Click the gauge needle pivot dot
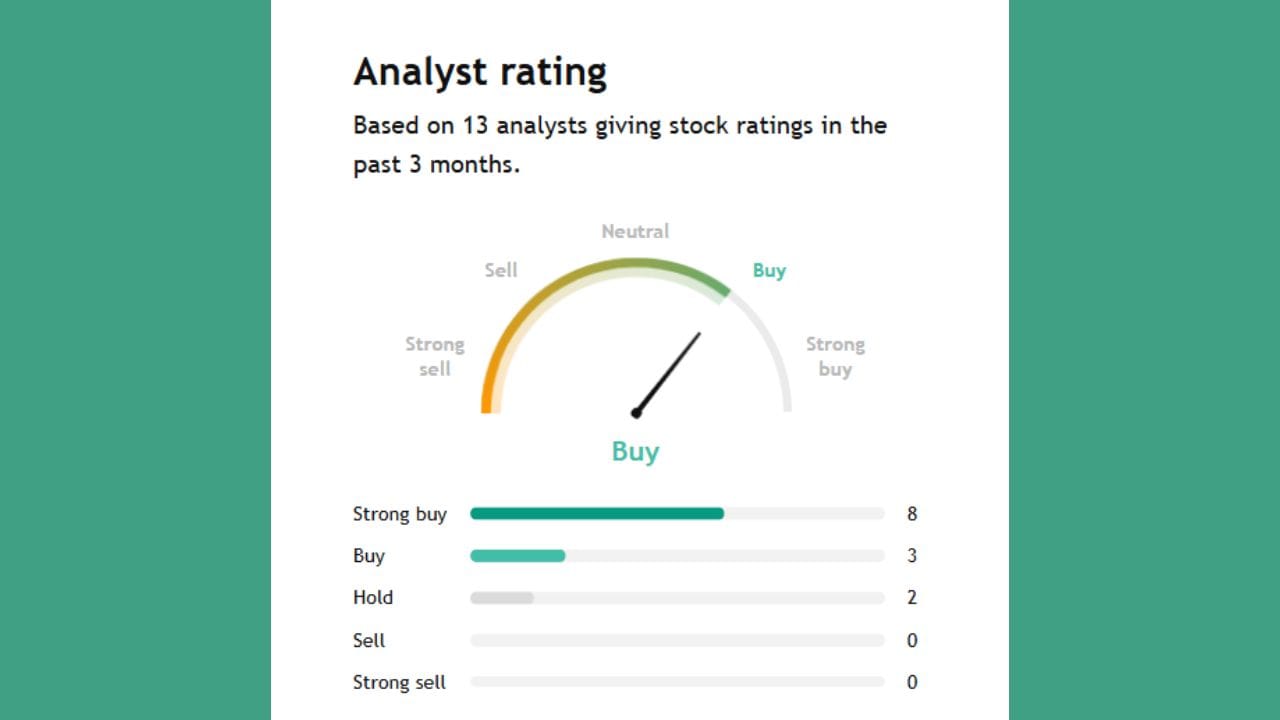Screen dimensions: 1280x720 [636, 412]
